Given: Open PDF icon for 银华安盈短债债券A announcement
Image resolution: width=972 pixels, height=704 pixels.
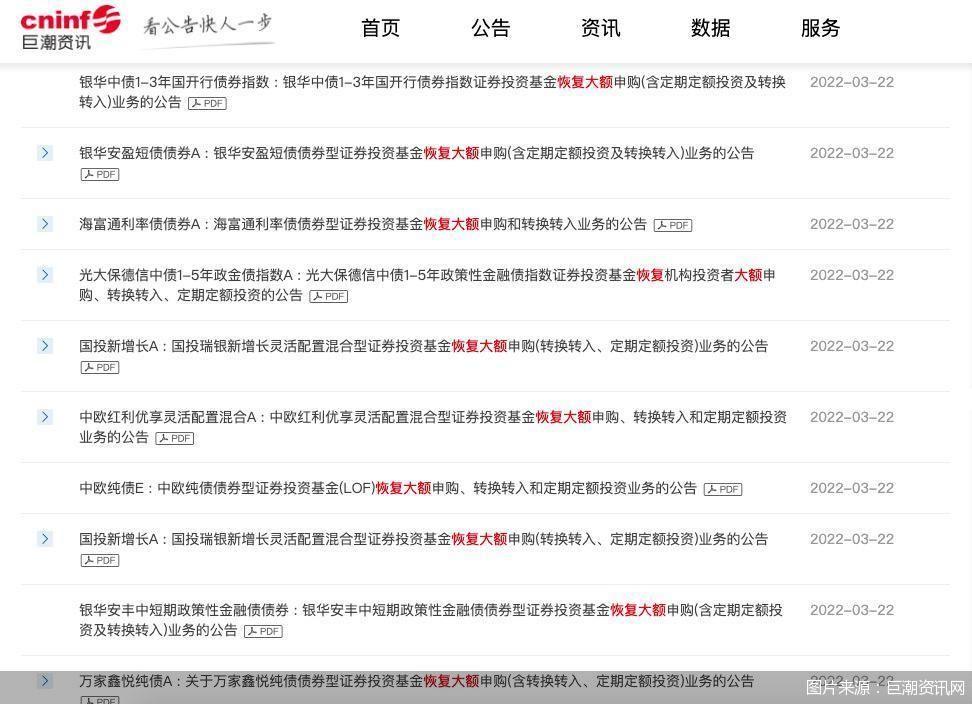Looking at the screenshot, I should click(x=100, y=175).
